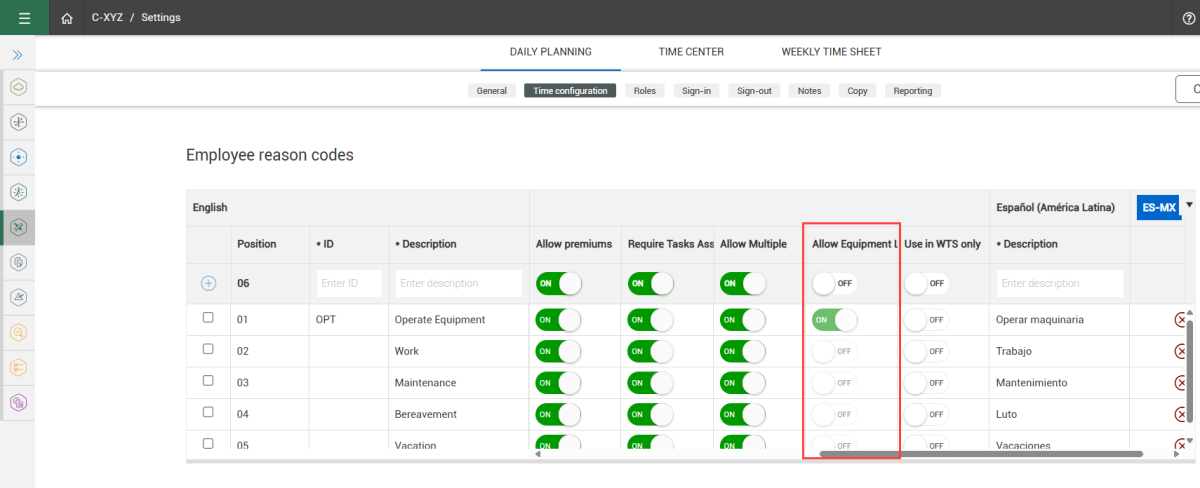Image resolution: width=1200 pixels, height=488 pixels.
Task: Open the ES-MX language dropdown arrow
Action: 1189,205
